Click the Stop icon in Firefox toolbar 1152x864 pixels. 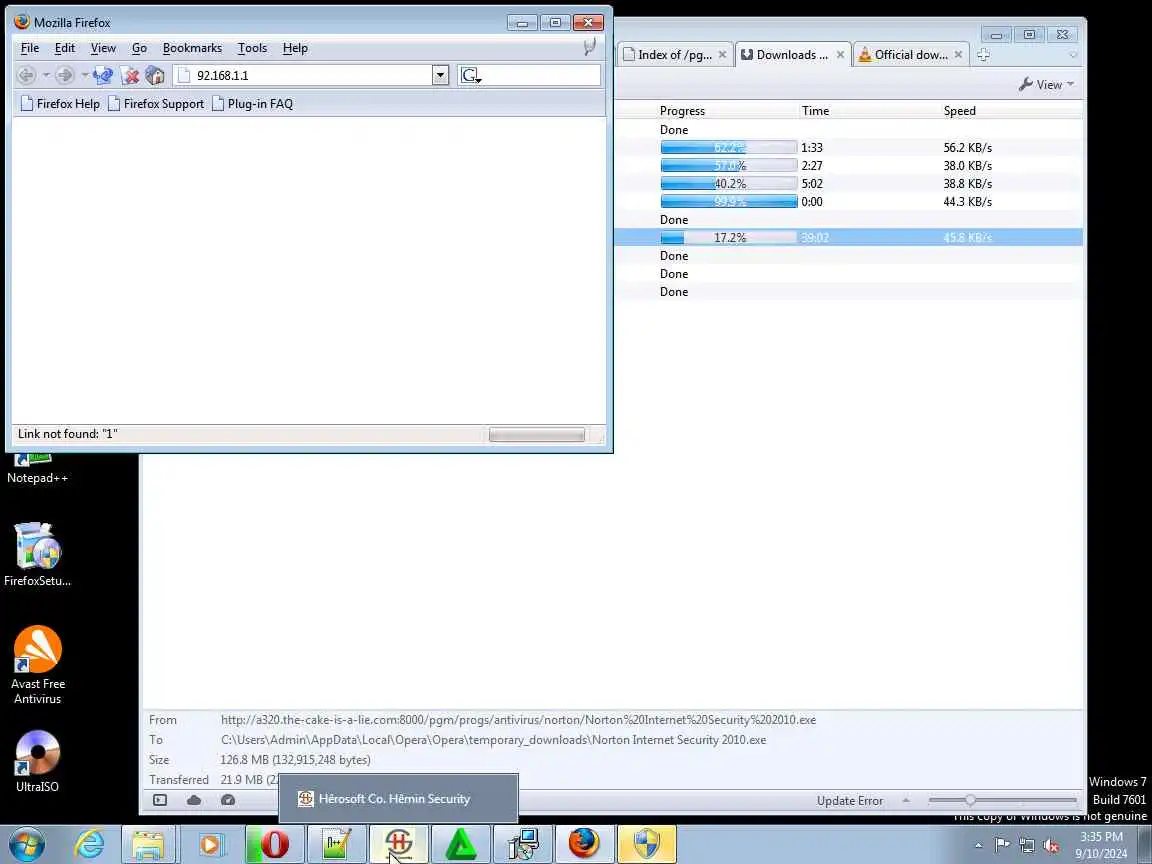point(130,75)
